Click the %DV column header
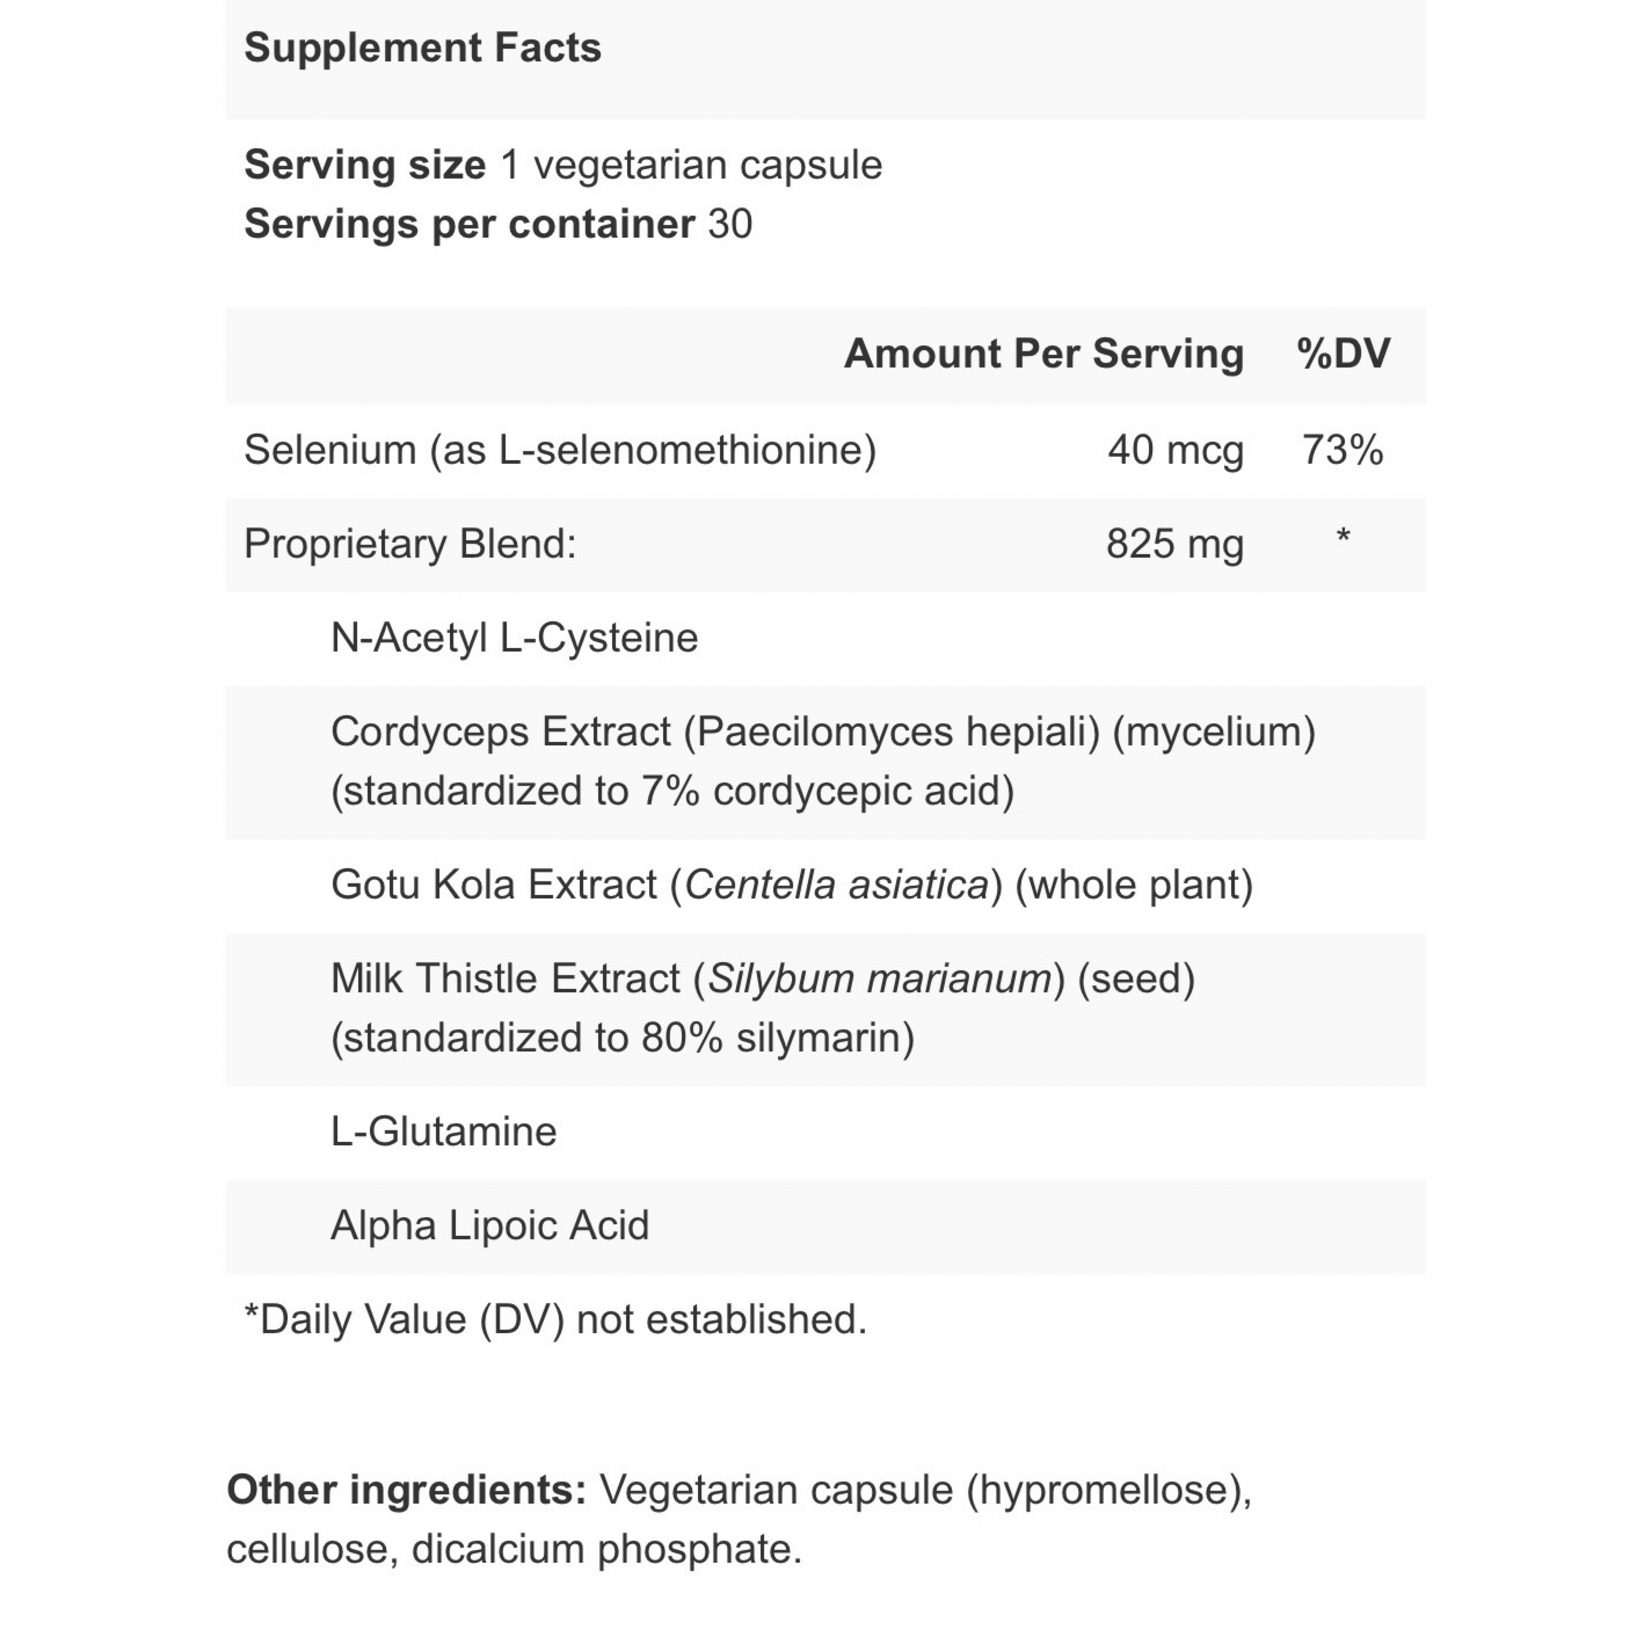 coord(1342,354)
